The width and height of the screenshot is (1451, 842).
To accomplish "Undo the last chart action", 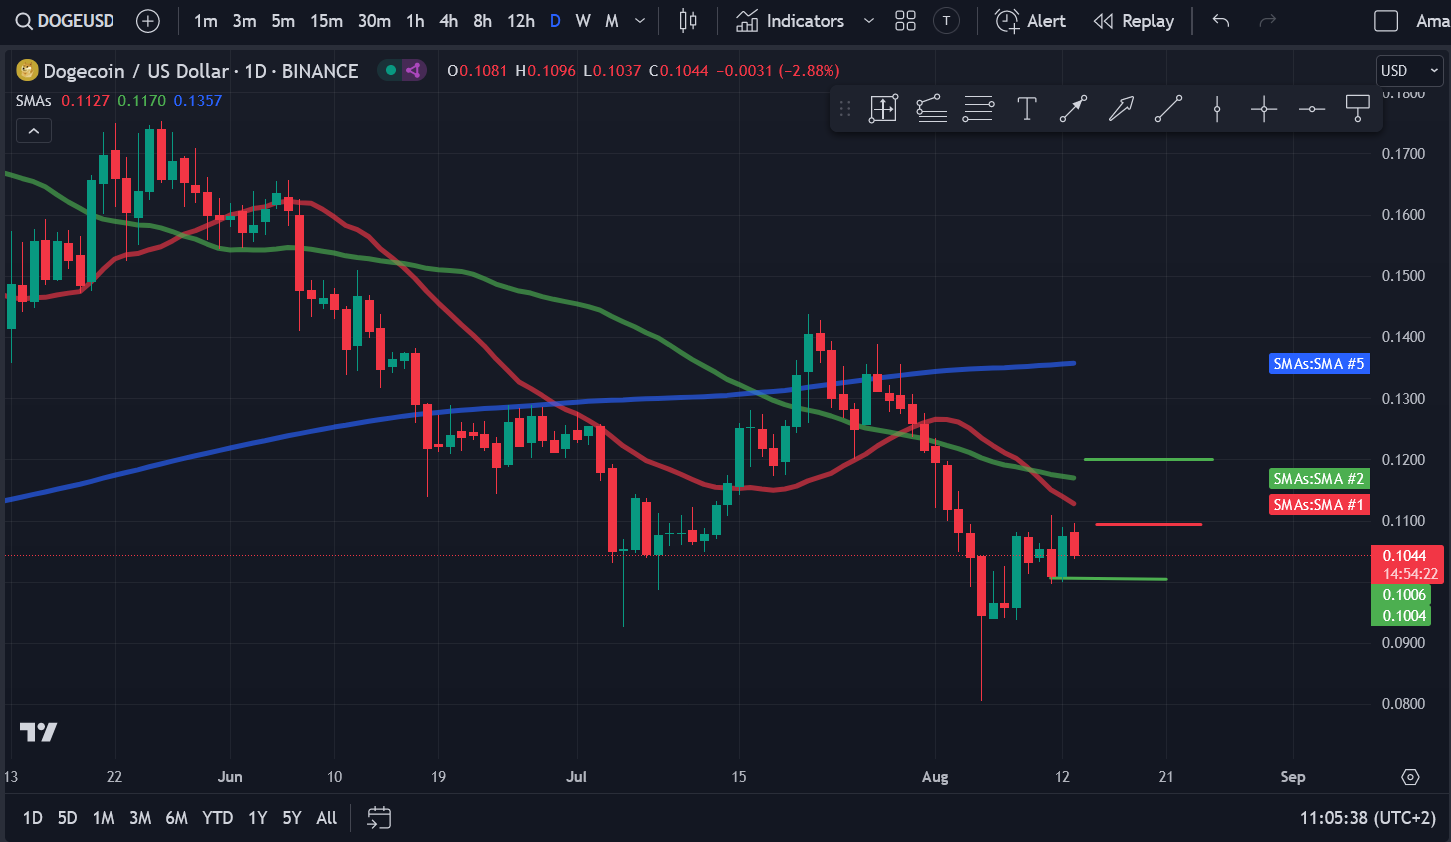I will (1220, 21).
